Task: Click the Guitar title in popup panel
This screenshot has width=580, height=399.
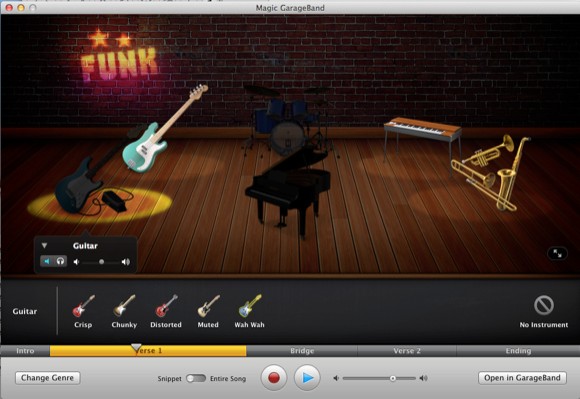Action: 85,246
